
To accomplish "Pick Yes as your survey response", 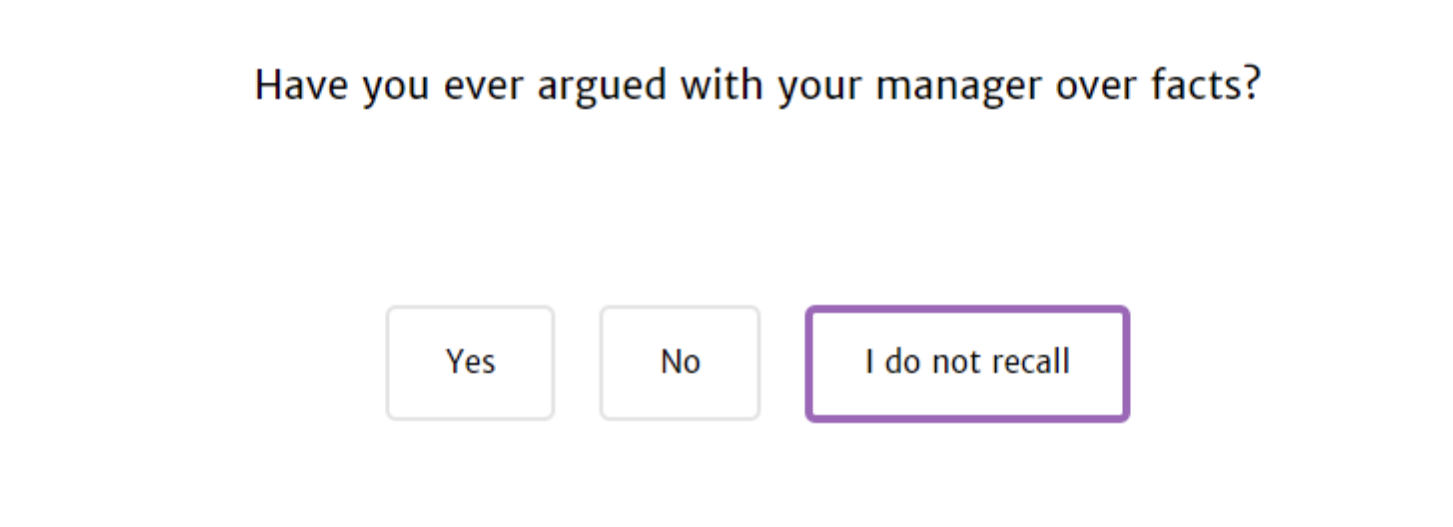I will tap(470, 362).
